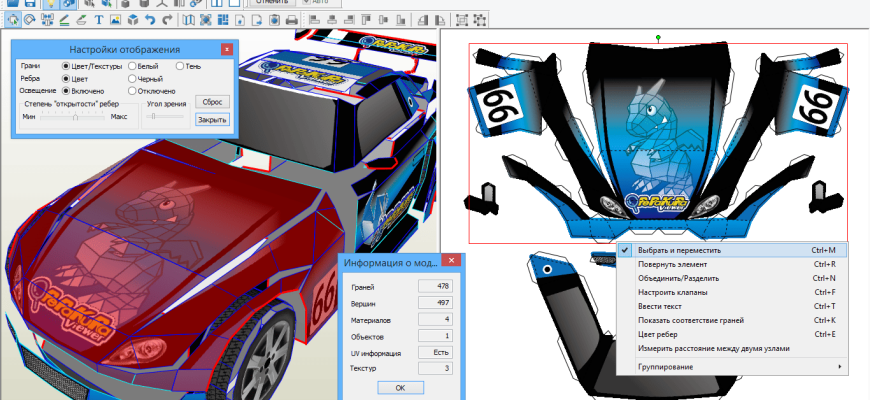Click the Граней value field 478

pyautogui.click(x=435, y=287)
